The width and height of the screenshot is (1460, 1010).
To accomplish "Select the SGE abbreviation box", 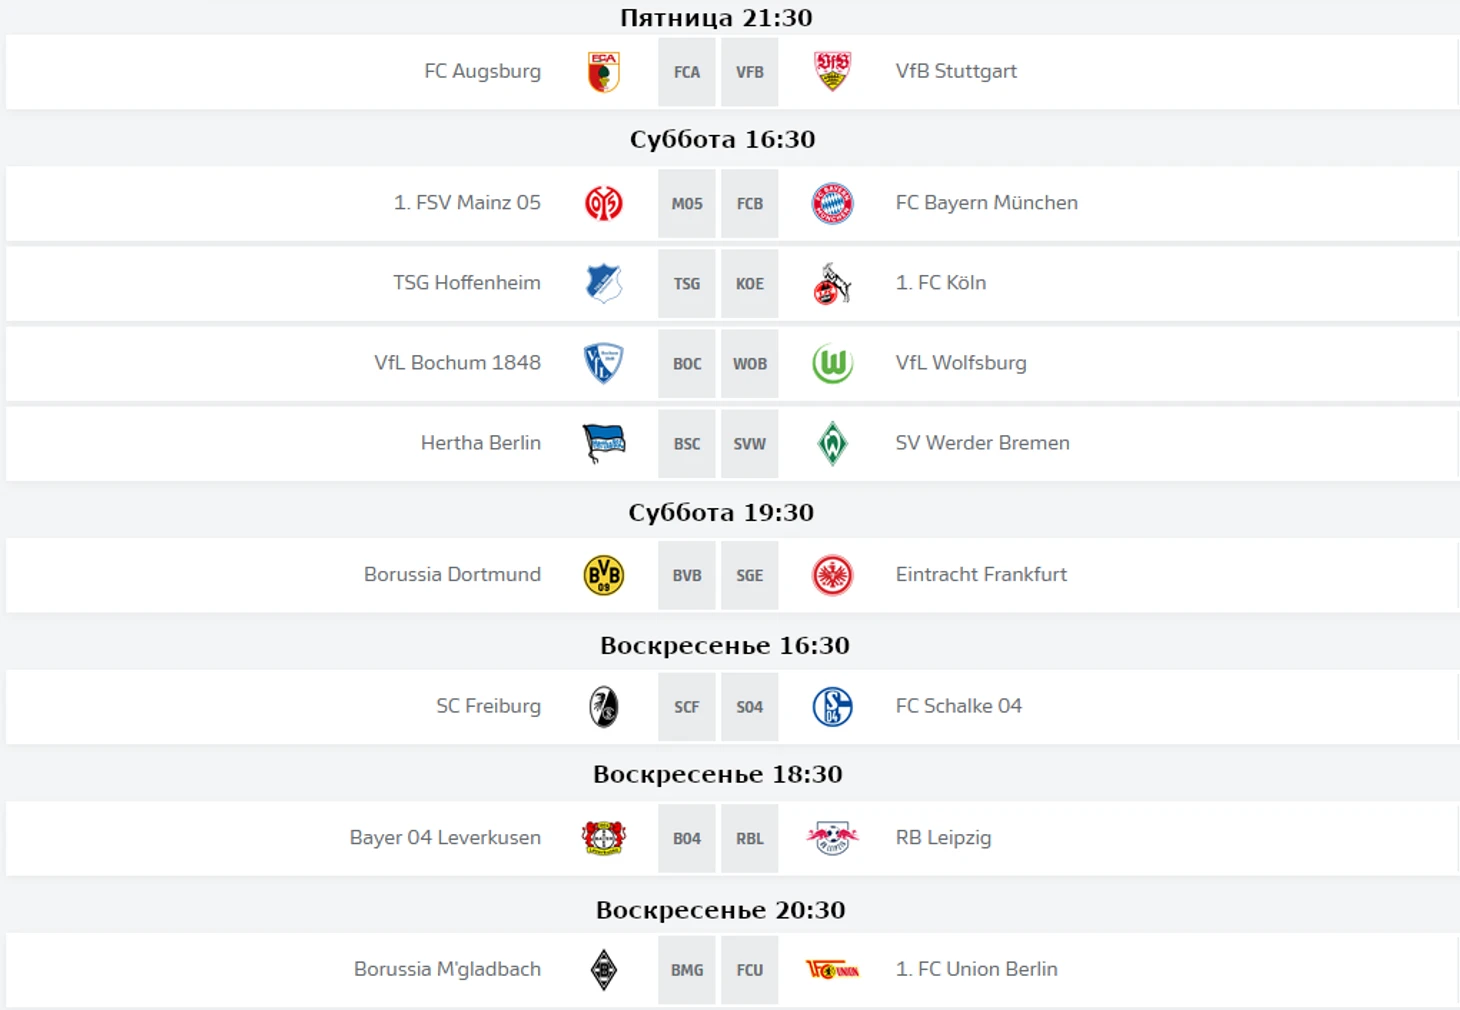I will tap(750, 575).
